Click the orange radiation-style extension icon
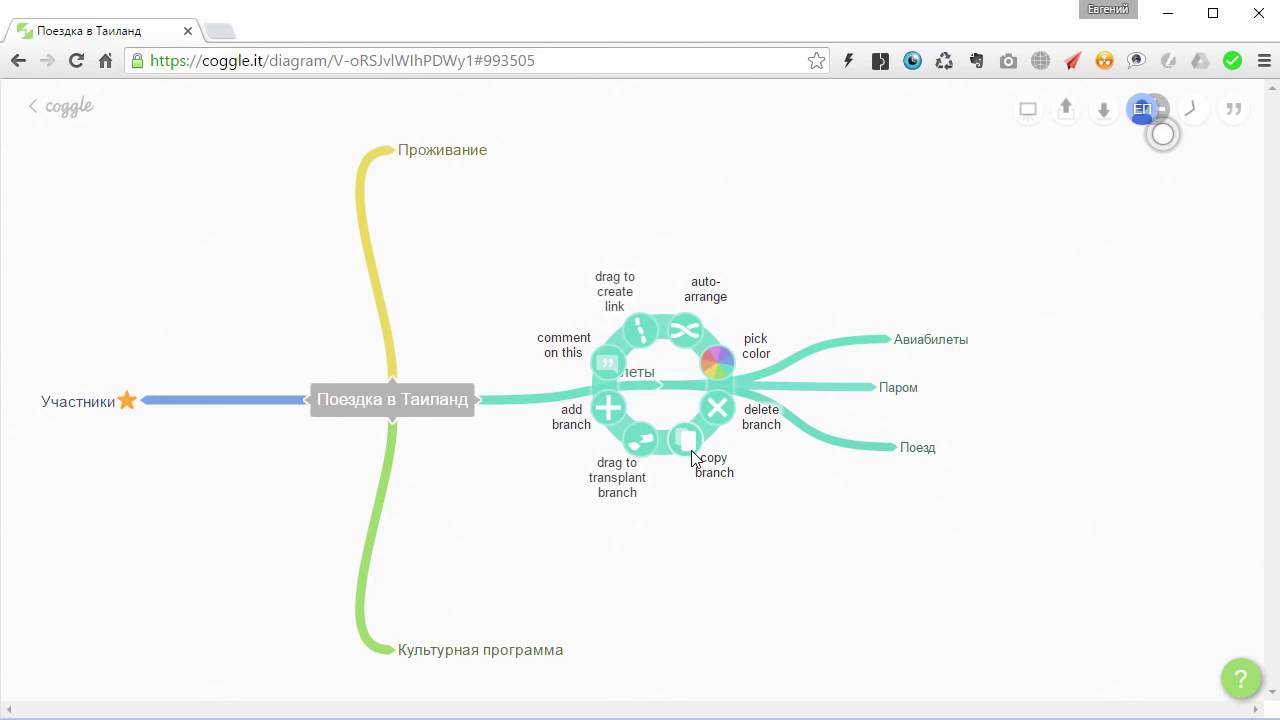 pyautogui.click(x=1104, y=61)
